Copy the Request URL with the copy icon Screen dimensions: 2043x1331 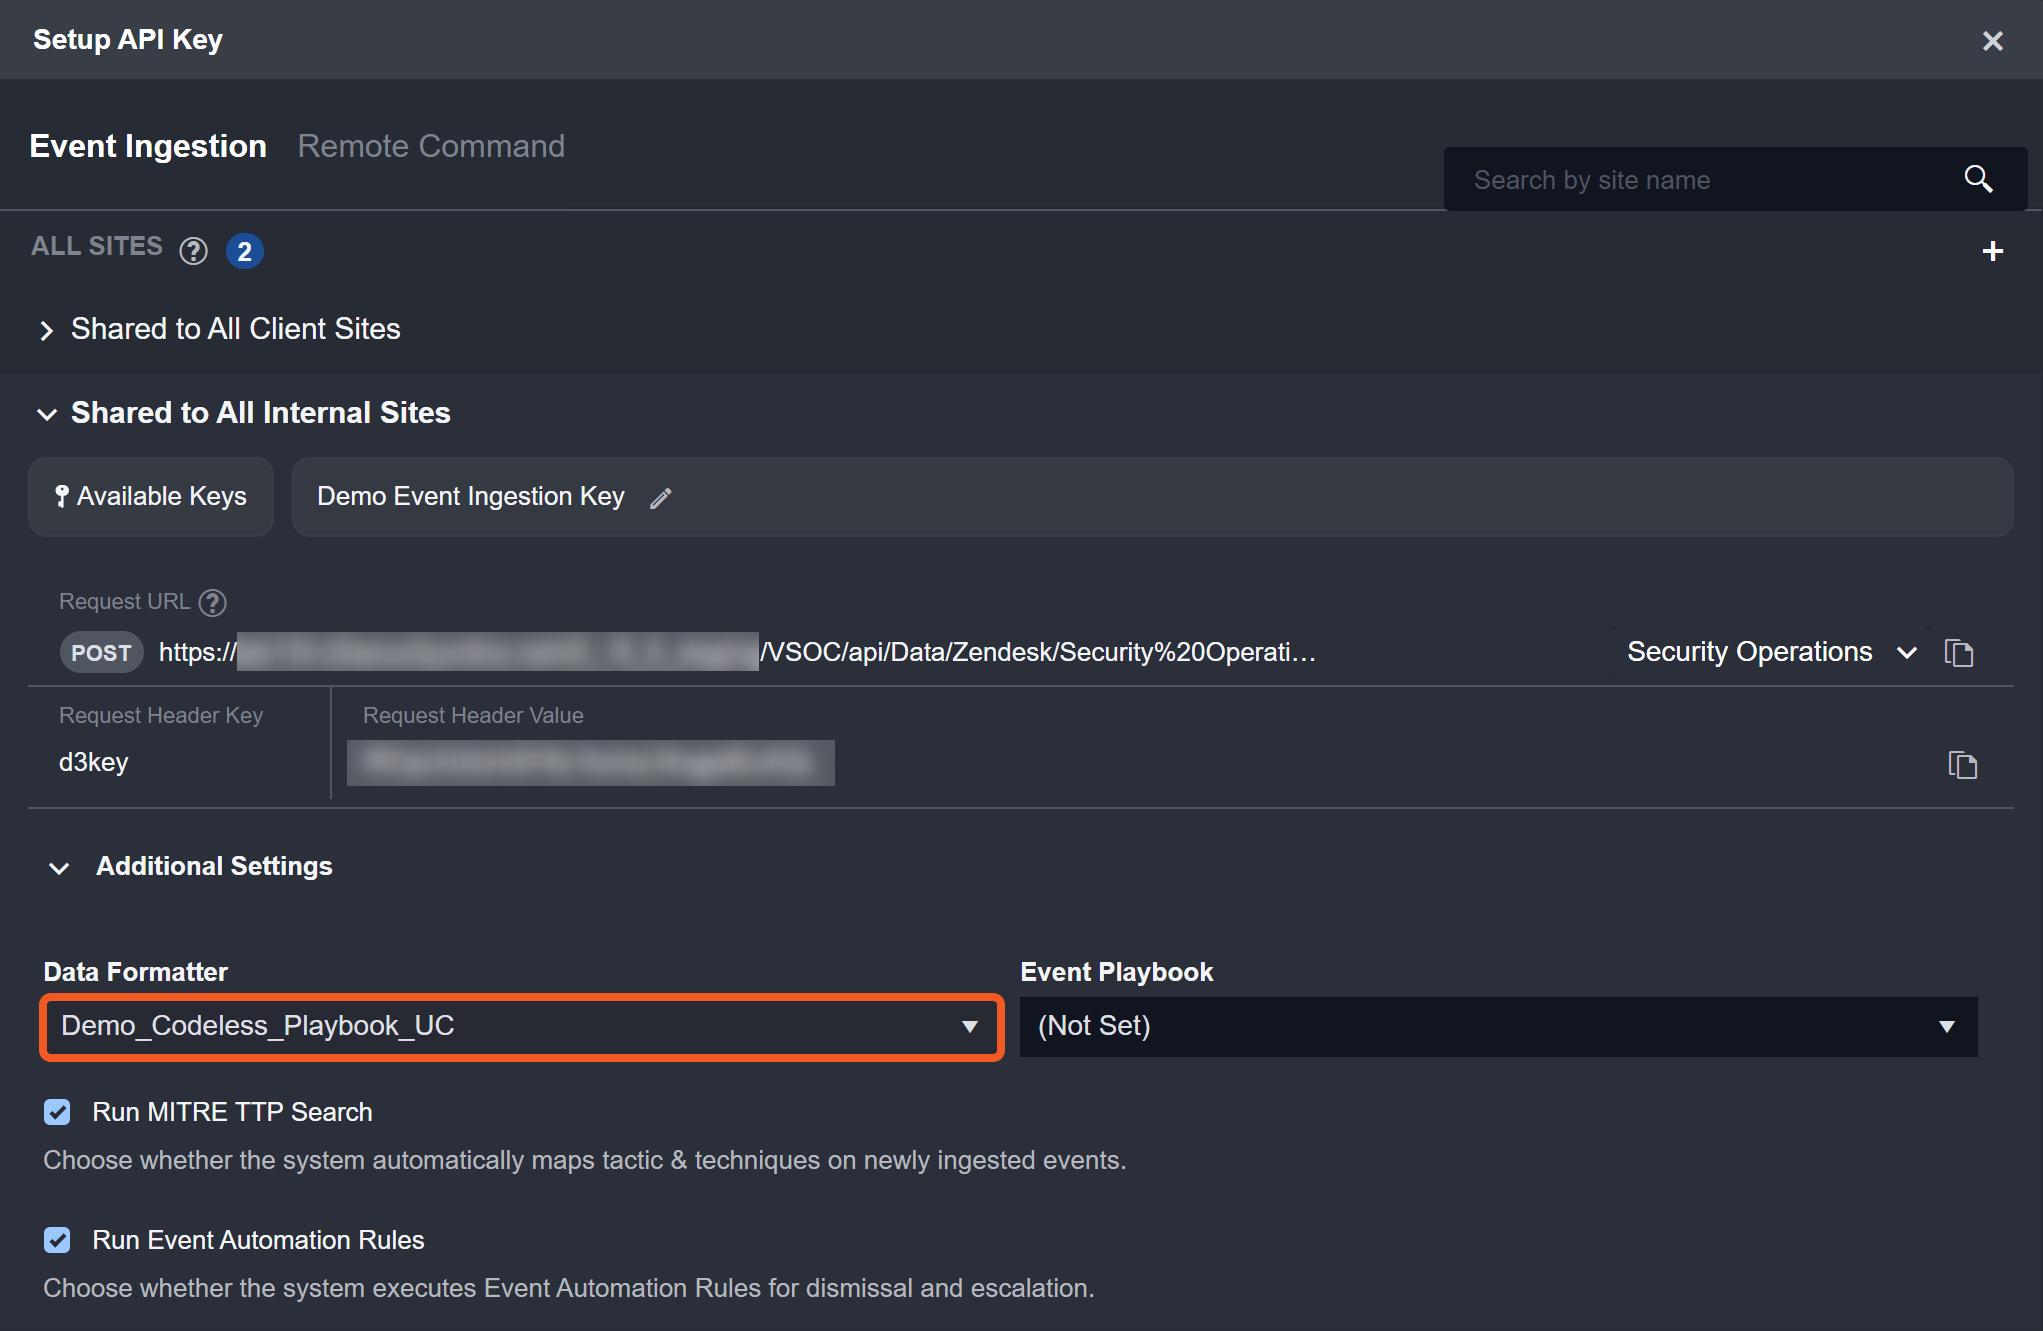point(1958,653)
